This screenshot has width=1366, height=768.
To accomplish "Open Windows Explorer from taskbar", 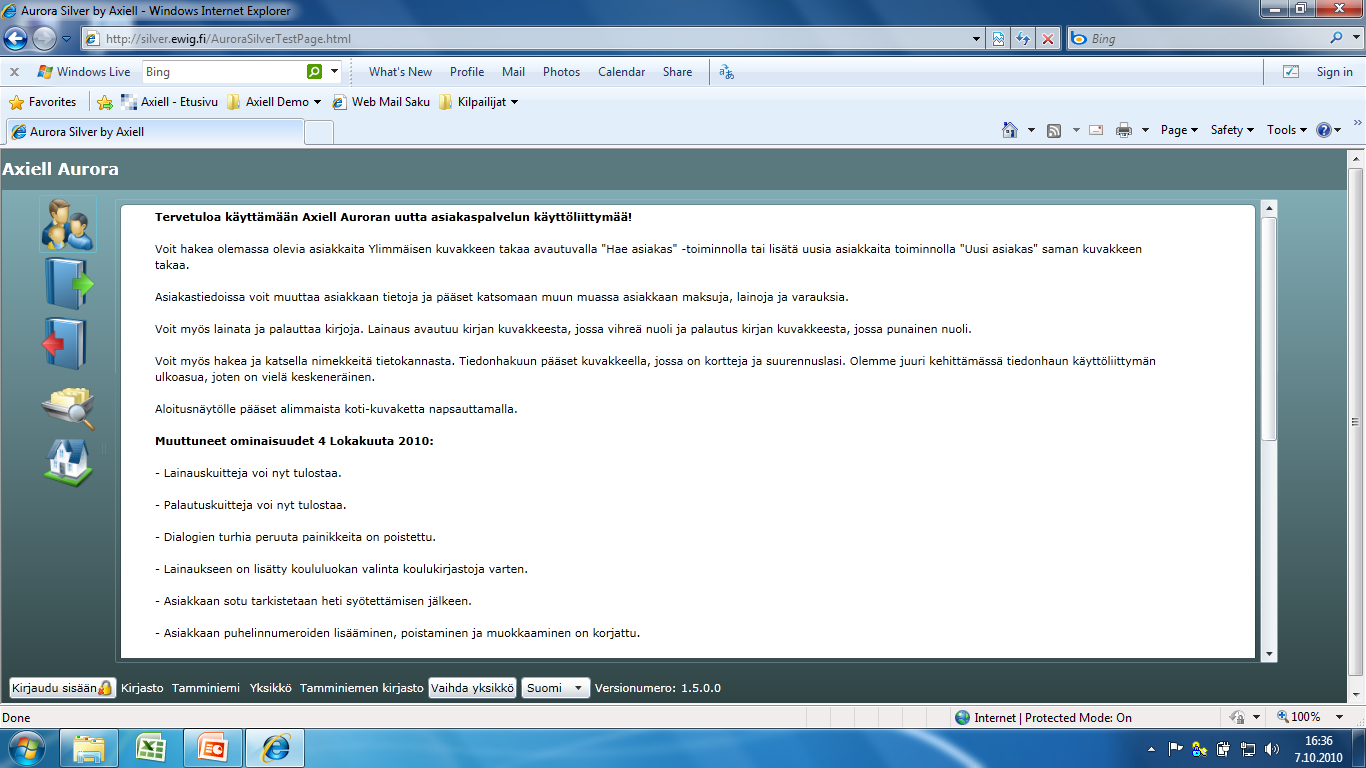I will coord(89,748).
